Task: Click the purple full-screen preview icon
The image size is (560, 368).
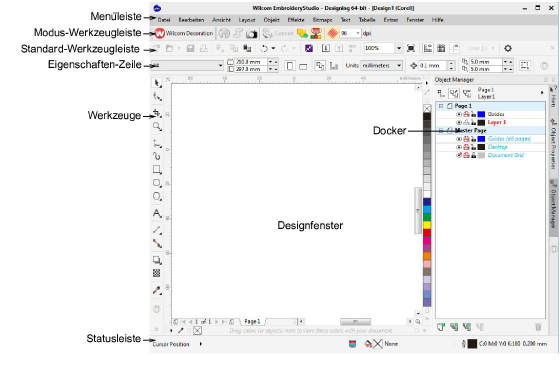Action: [309, 48]
